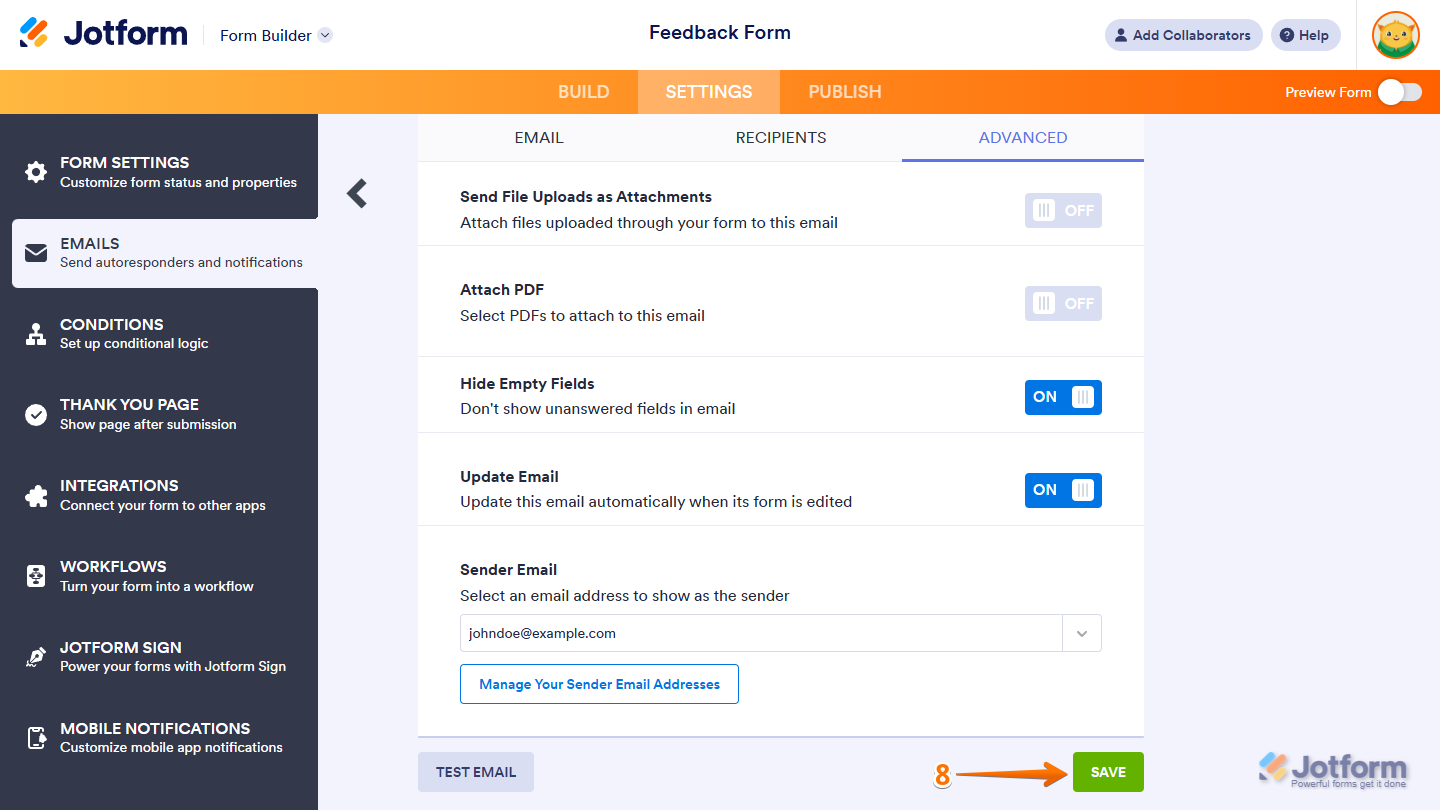Click the Mobile Notifications phone icon
The height and width of the screenshot is (810, 1440).
(36, 738)
